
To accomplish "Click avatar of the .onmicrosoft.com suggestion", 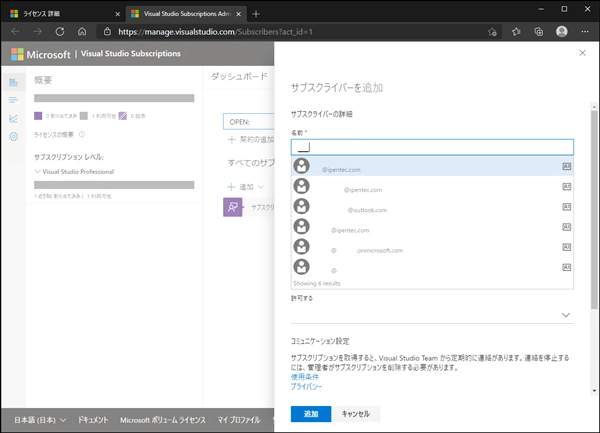I will pyautogui.click(x=302, y=247).
